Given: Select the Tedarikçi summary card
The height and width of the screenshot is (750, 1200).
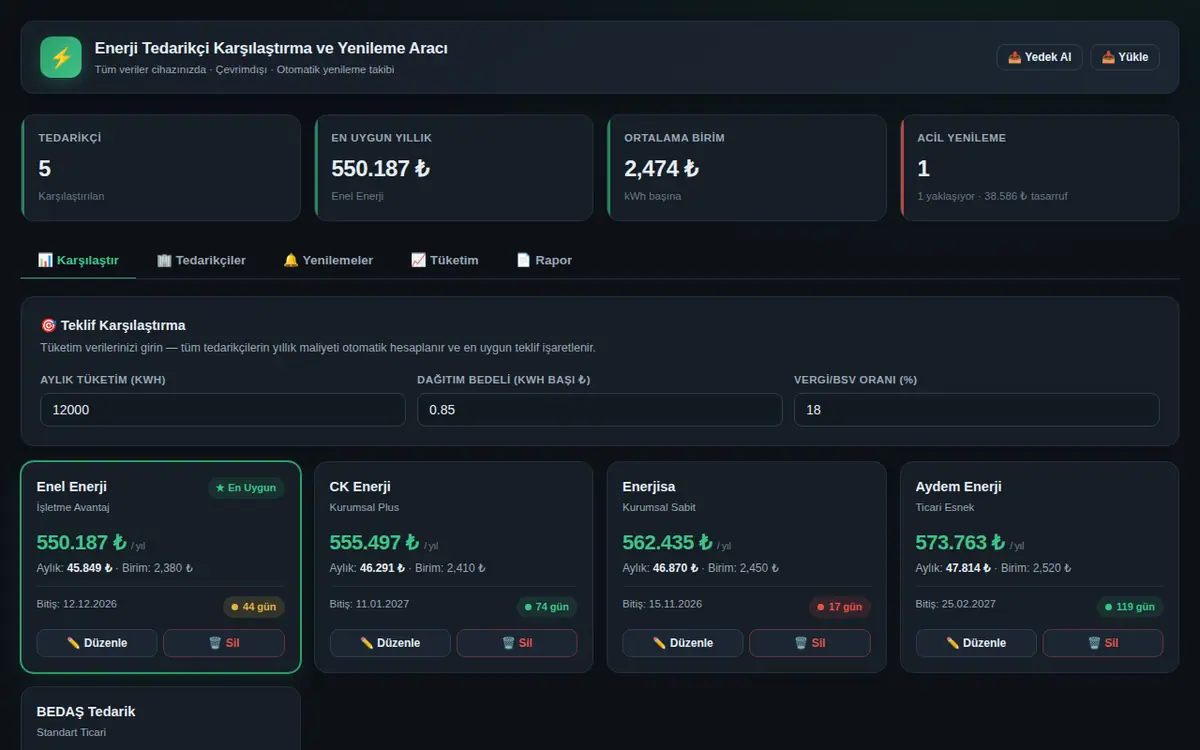Looking at the screenshot, I should click(x=161, y=168).
